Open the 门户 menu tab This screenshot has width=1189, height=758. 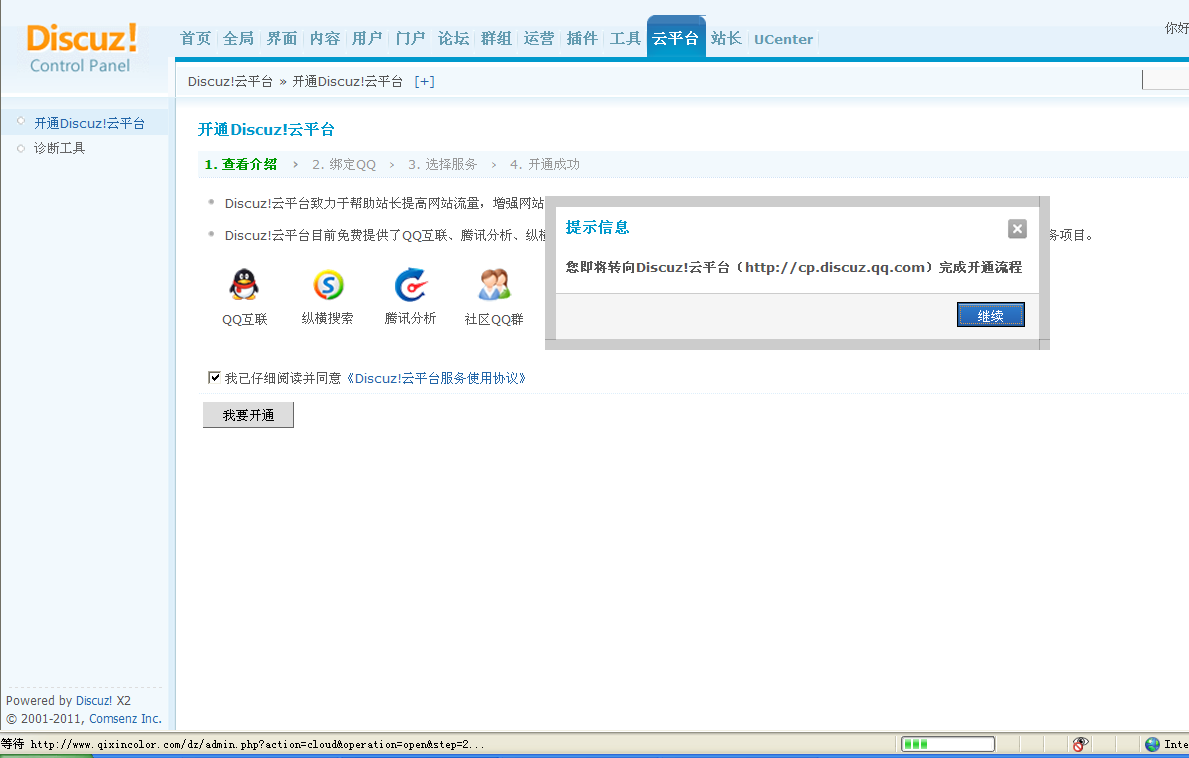pos(410,39)
